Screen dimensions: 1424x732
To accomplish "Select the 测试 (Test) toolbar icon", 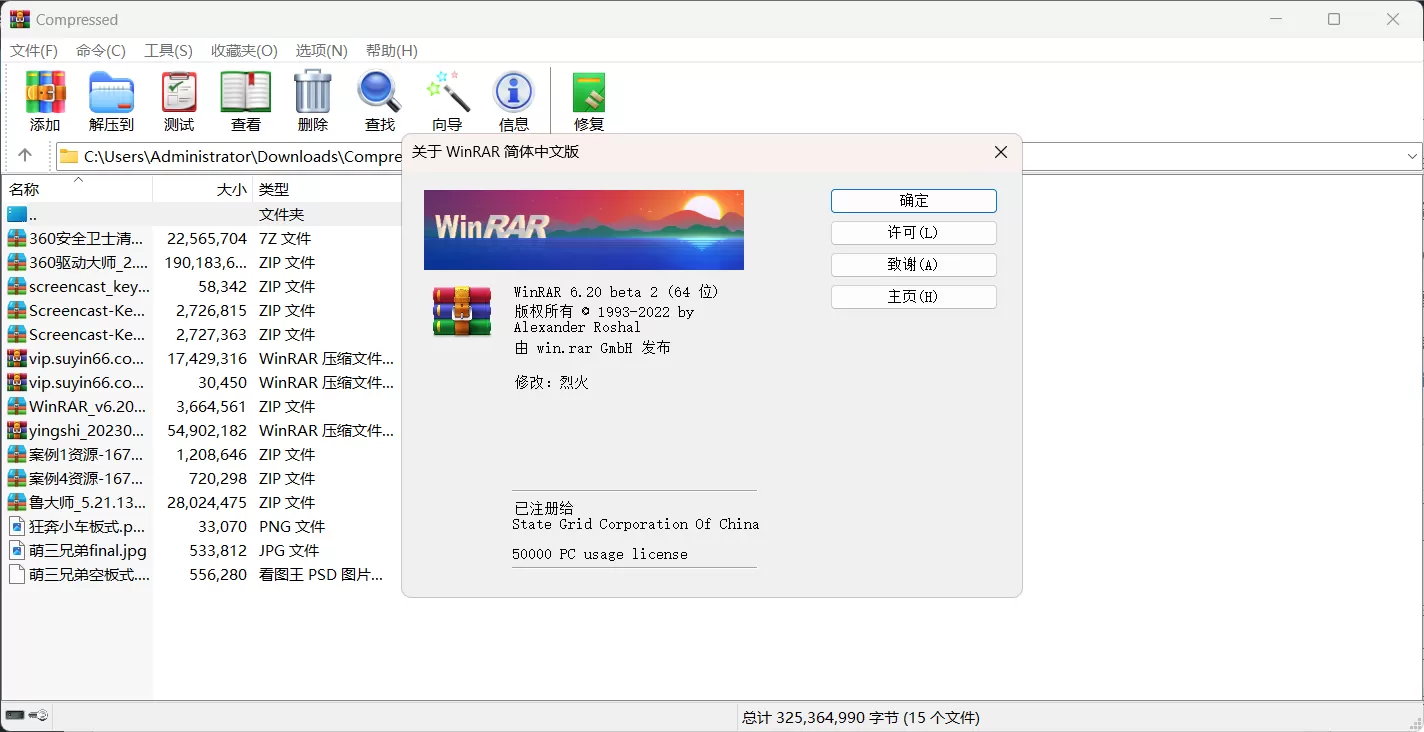I will coord(178,100).
